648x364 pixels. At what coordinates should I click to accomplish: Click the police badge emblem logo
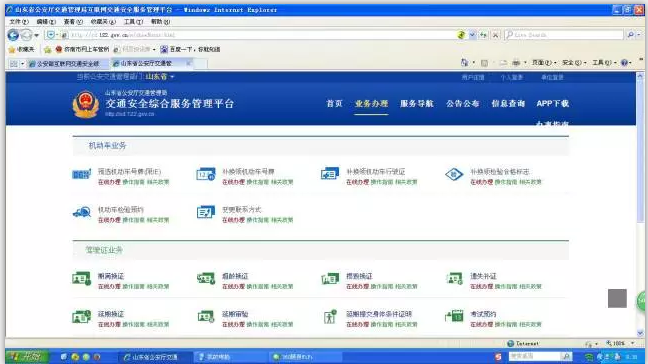point(86,105)
